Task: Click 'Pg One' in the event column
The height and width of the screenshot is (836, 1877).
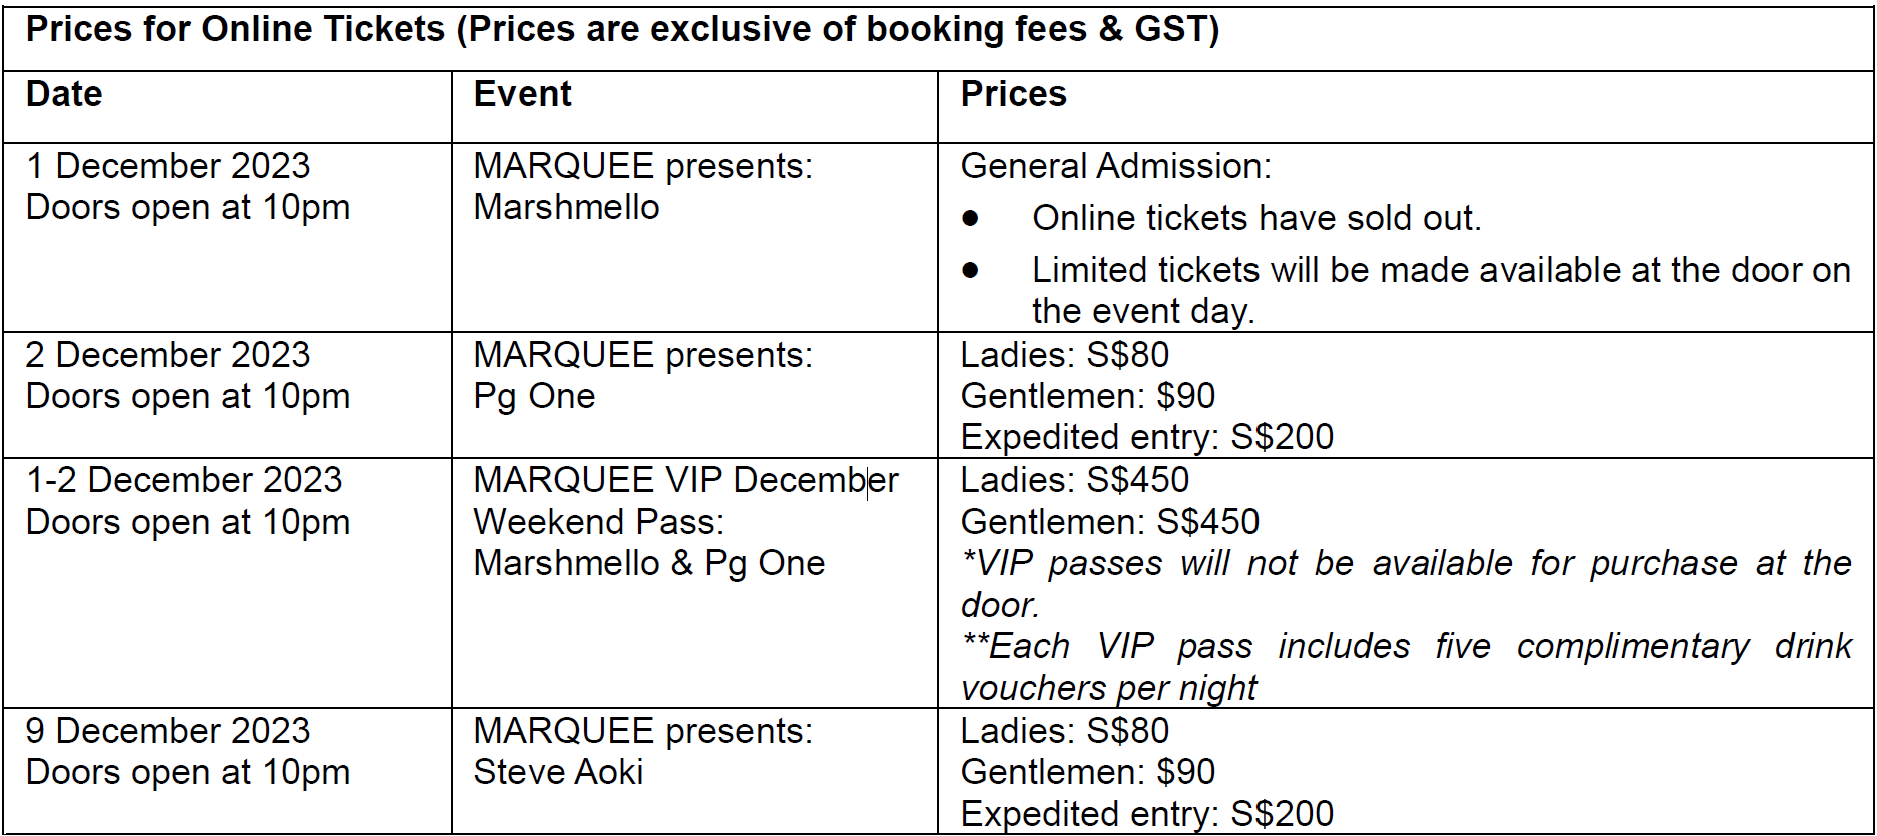Action: (534, 397)
